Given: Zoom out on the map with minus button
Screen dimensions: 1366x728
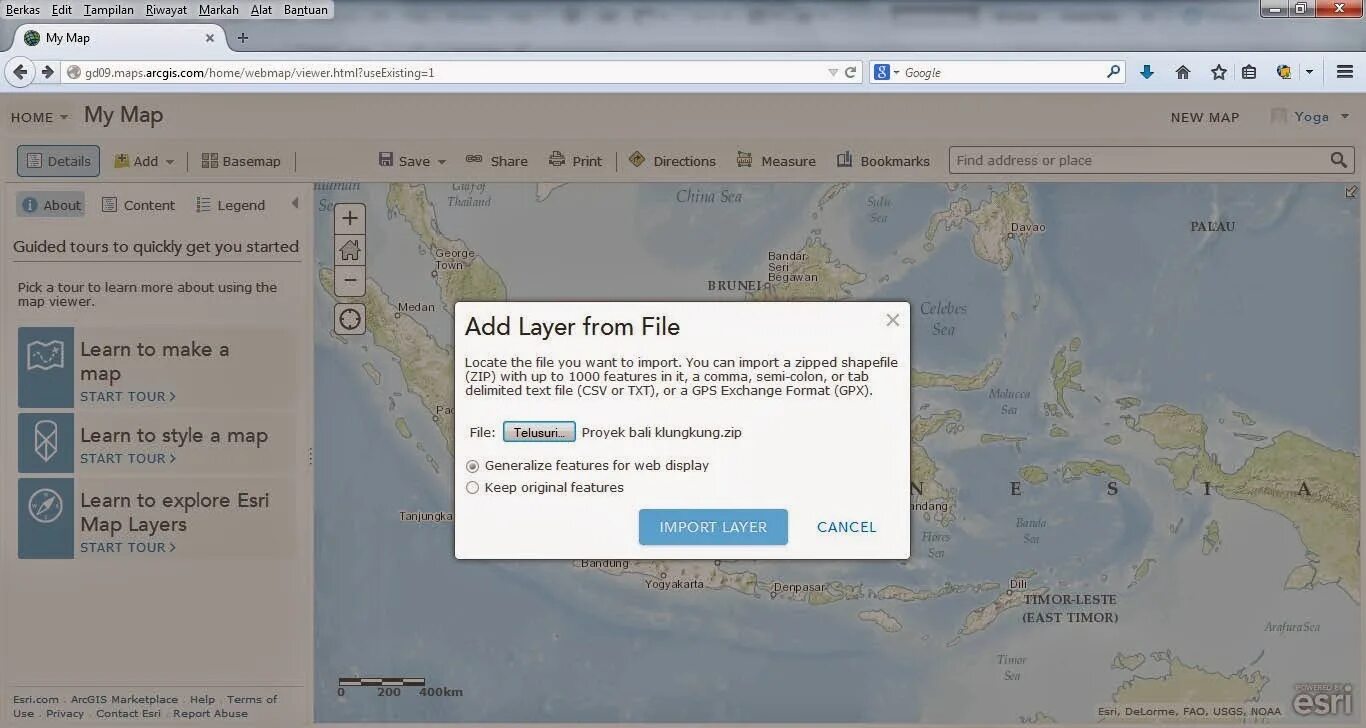Looking at the screenshot, I should click(x=350, y=281).
